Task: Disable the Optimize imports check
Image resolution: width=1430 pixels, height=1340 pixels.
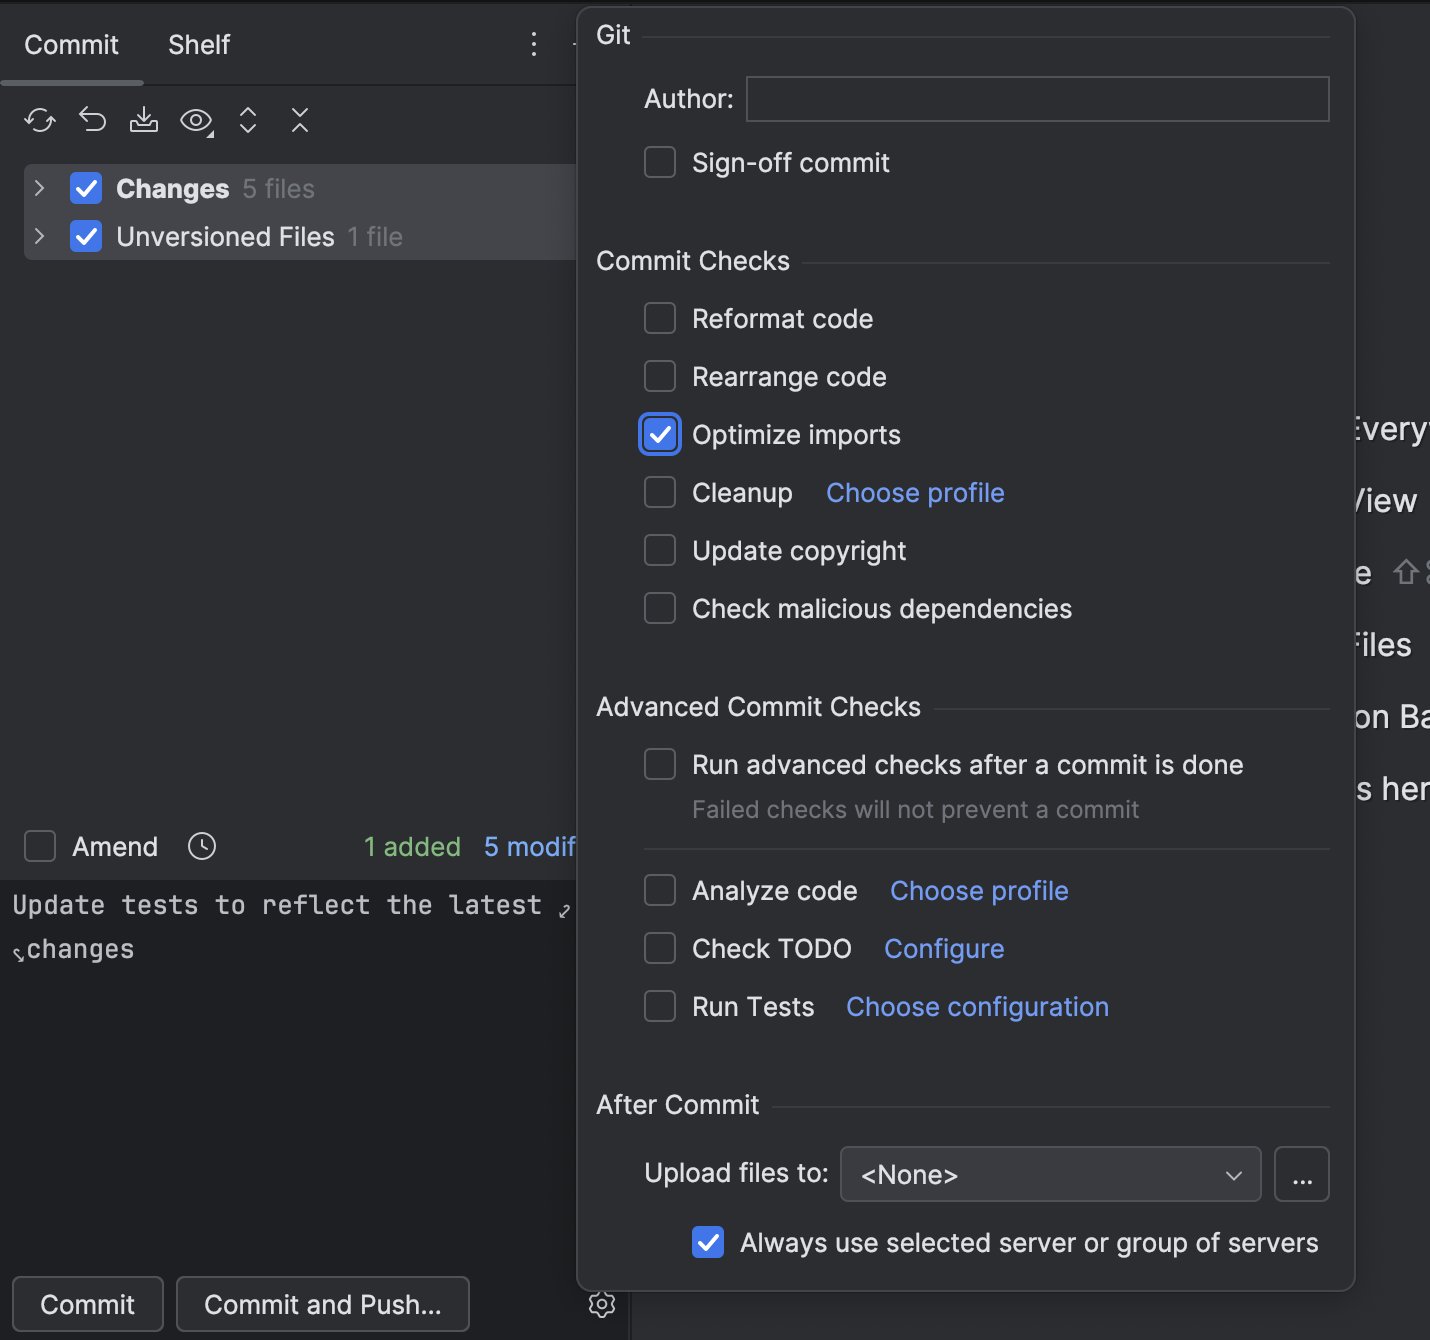Action: pyautogui.click(x=659, y=434)
